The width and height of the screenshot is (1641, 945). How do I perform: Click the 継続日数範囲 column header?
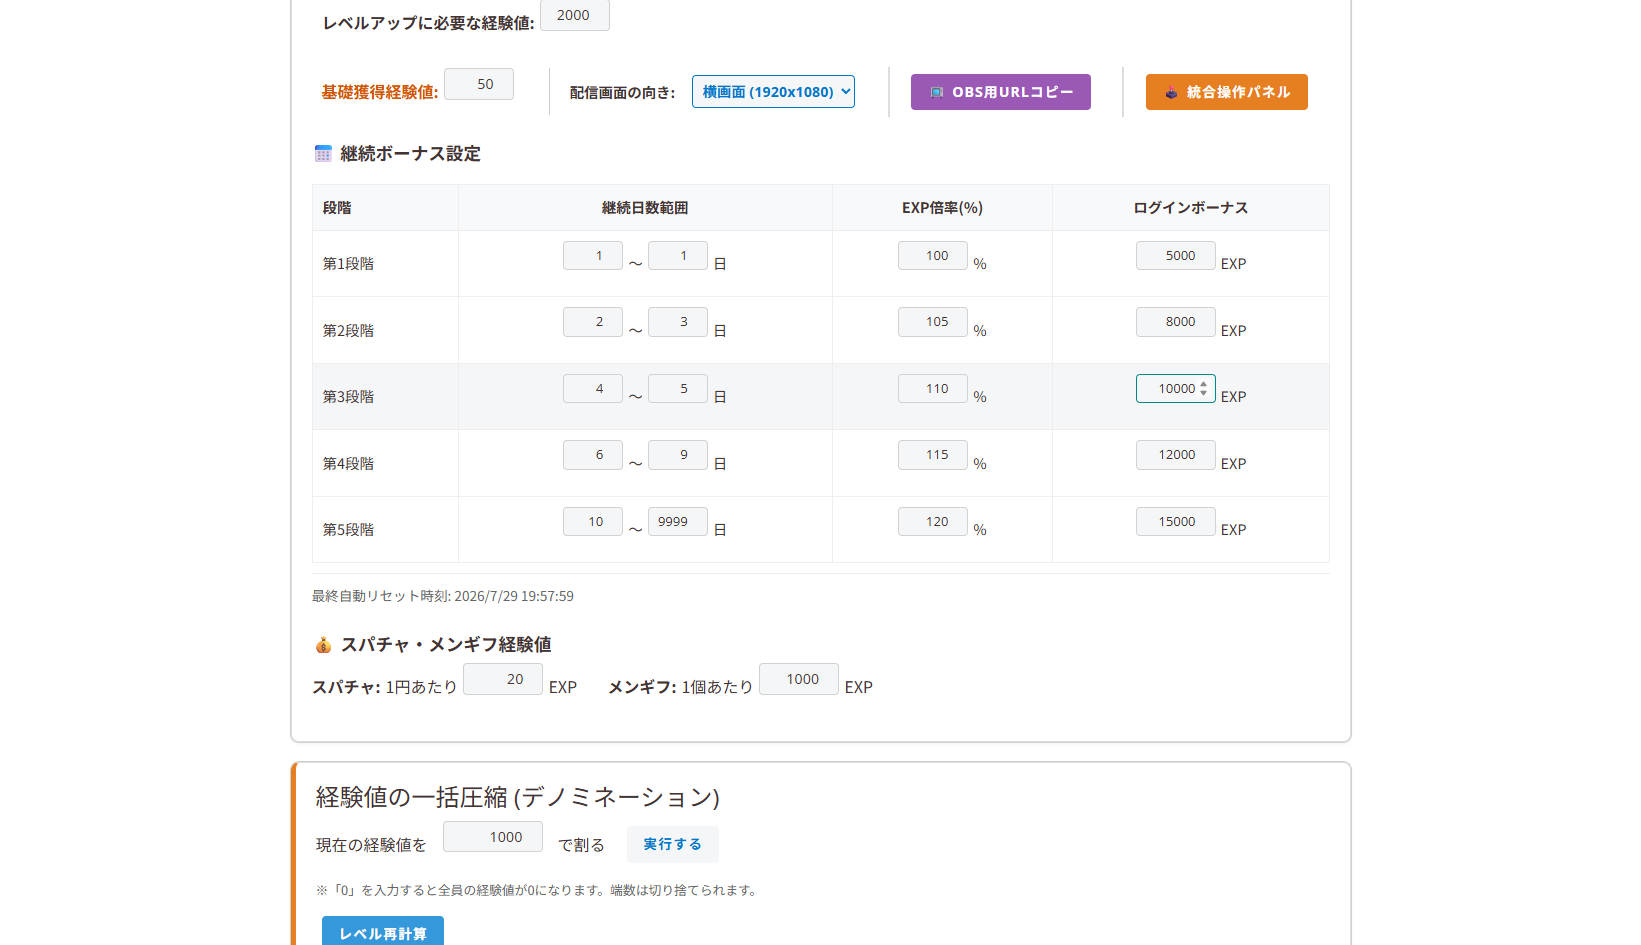coord(645,208)
